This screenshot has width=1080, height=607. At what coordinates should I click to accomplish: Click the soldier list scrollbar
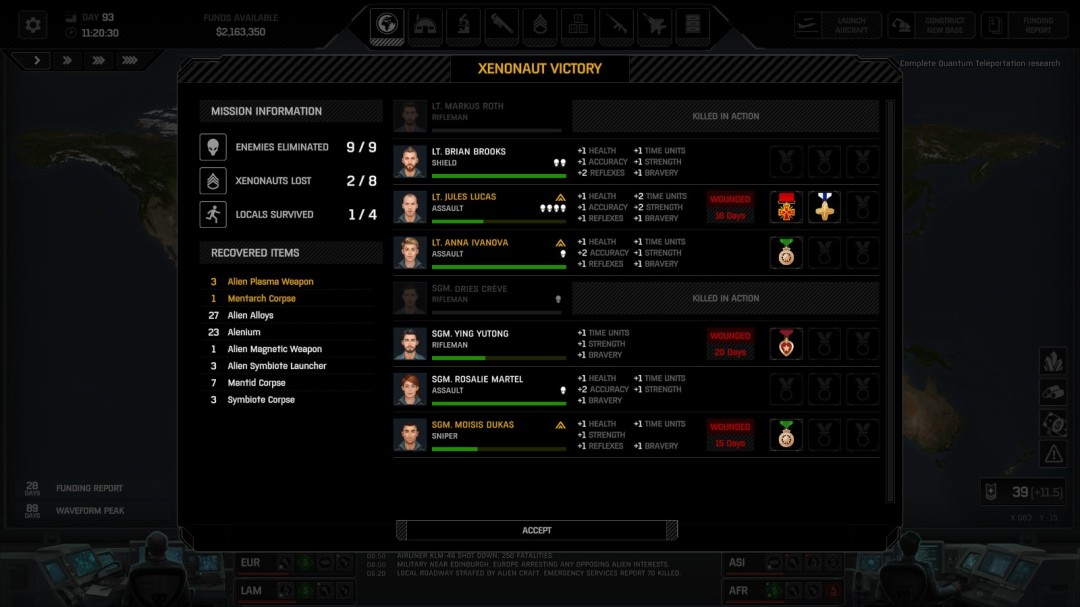(x=889, y=300)
